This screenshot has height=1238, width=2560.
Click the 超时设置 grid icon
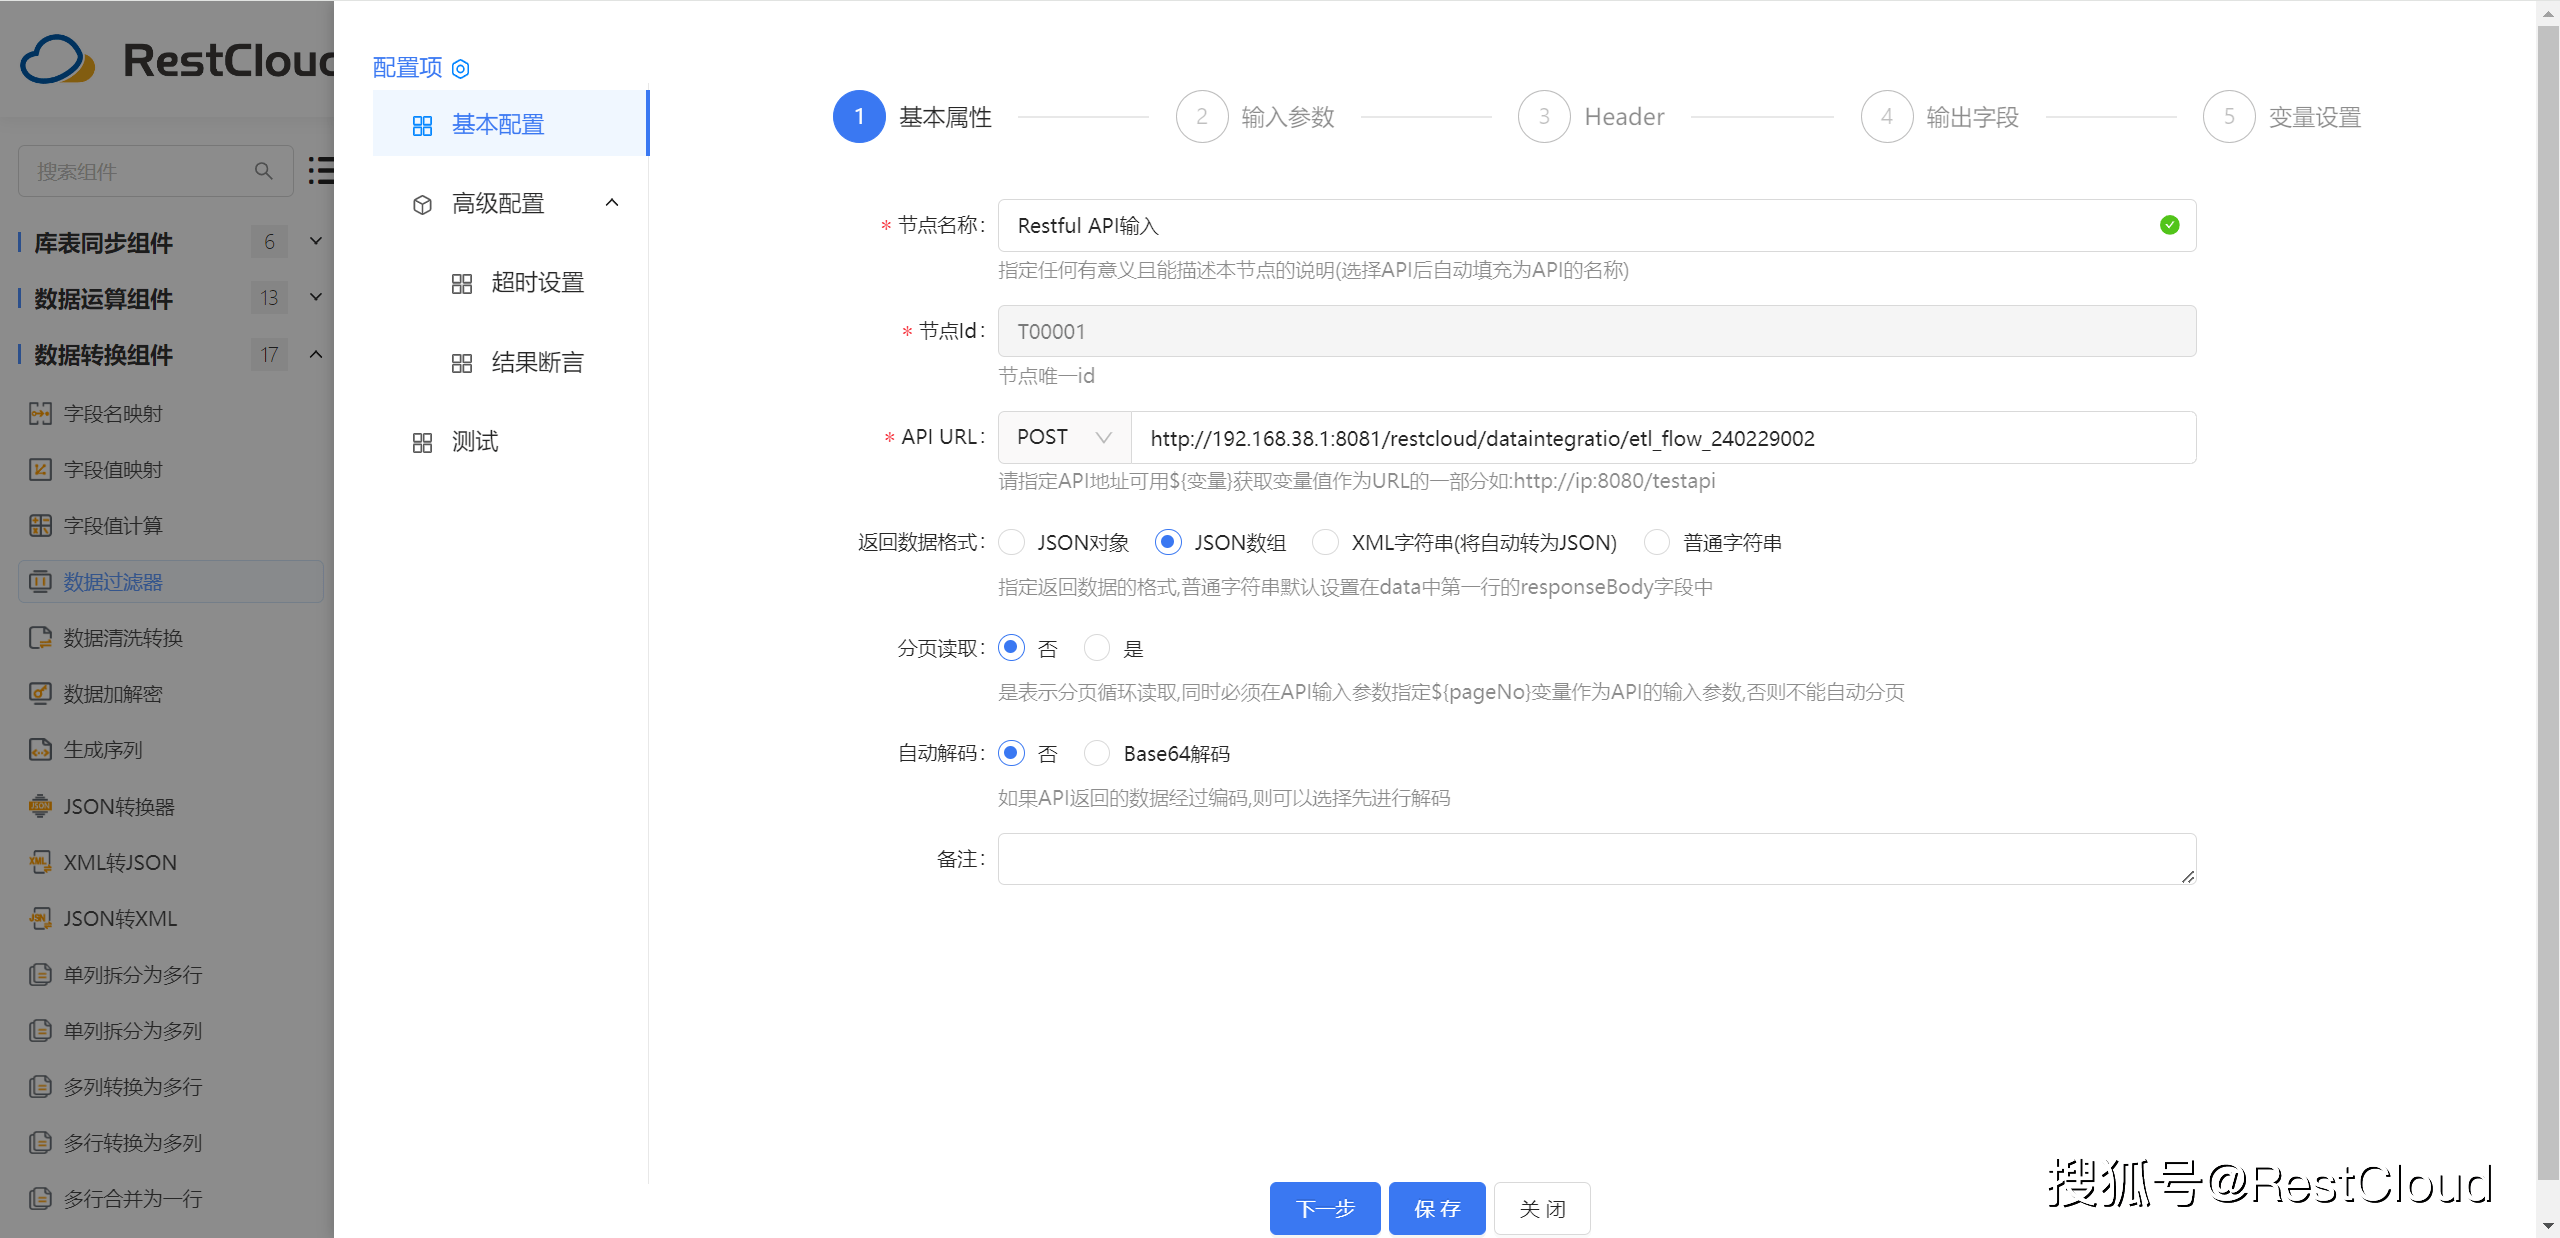point(461,284)
